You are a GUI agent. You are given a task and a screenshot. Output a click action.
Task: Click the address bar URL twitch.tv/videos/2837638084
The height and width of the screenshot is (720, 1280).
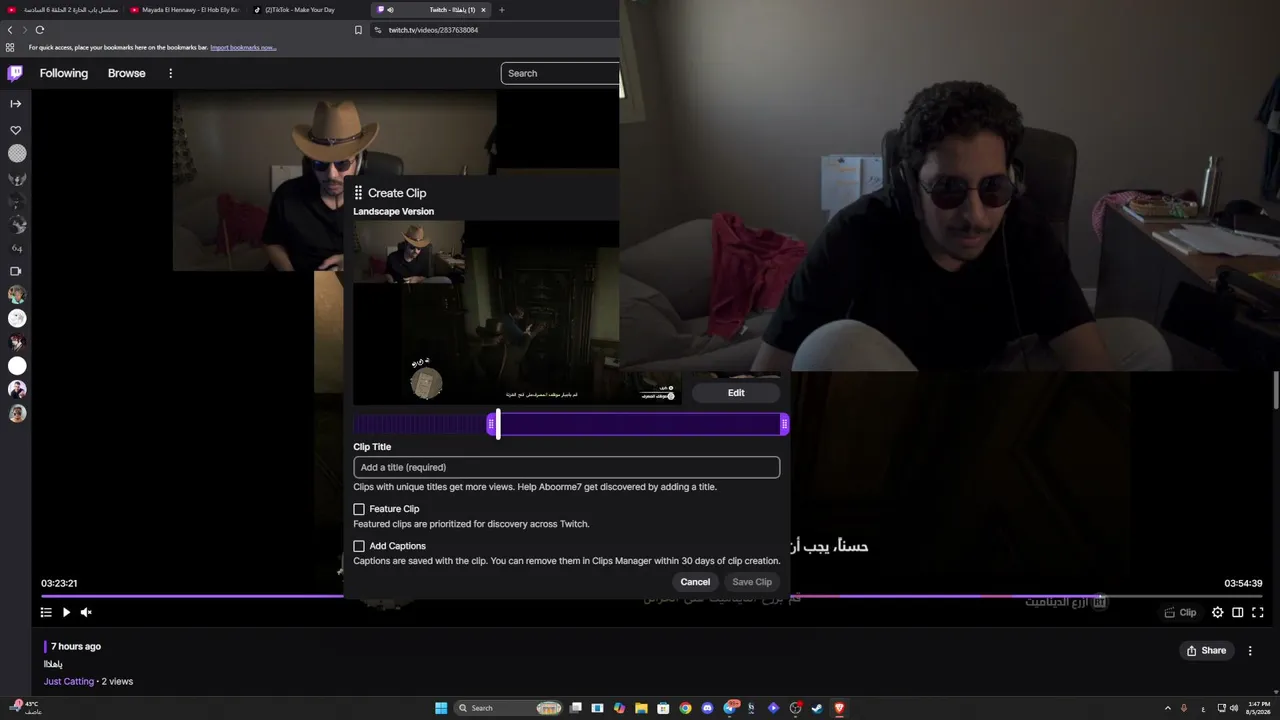tap(433, 30)
